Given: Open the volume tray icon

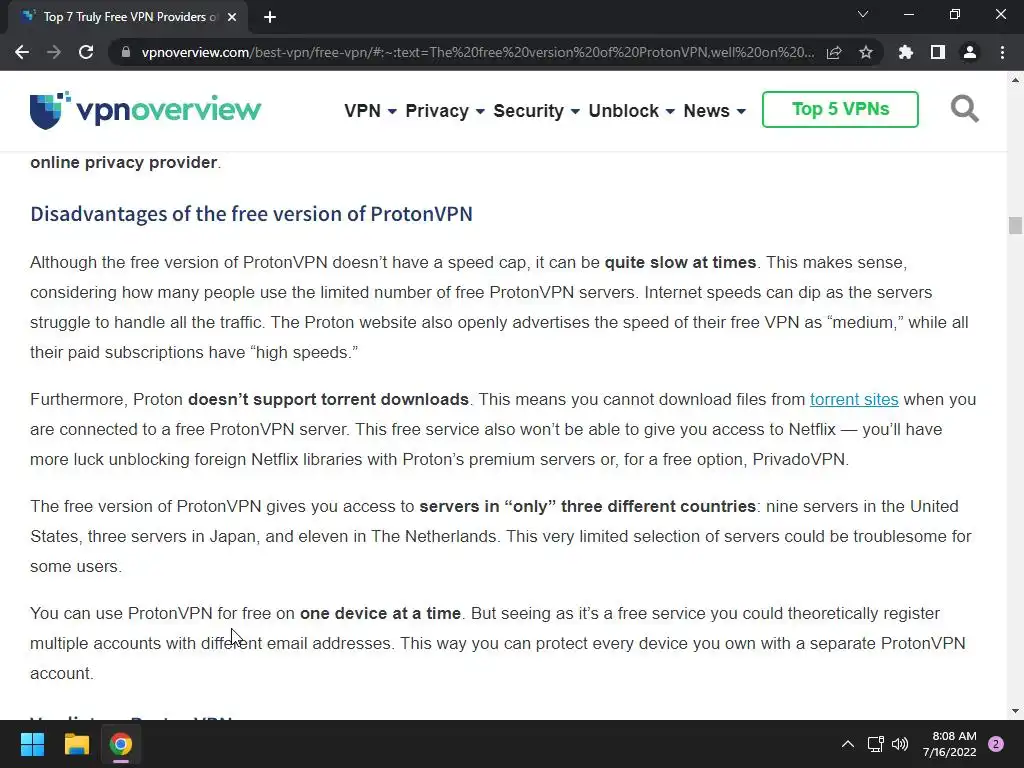Looking at the screenshot, I should point(900,744).
